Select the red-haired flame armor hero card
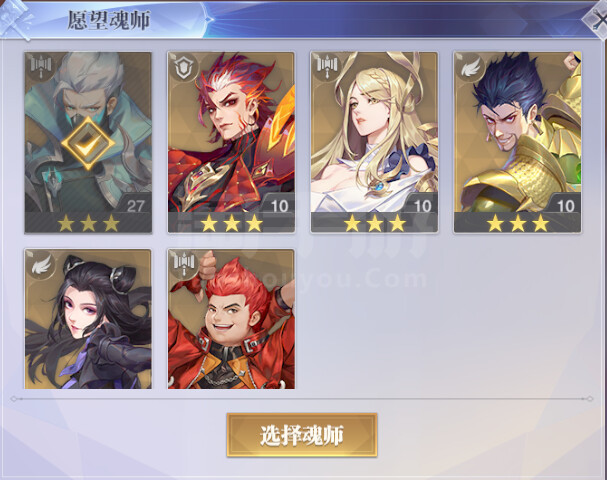 pyautogui.click(x=231, y=142)
